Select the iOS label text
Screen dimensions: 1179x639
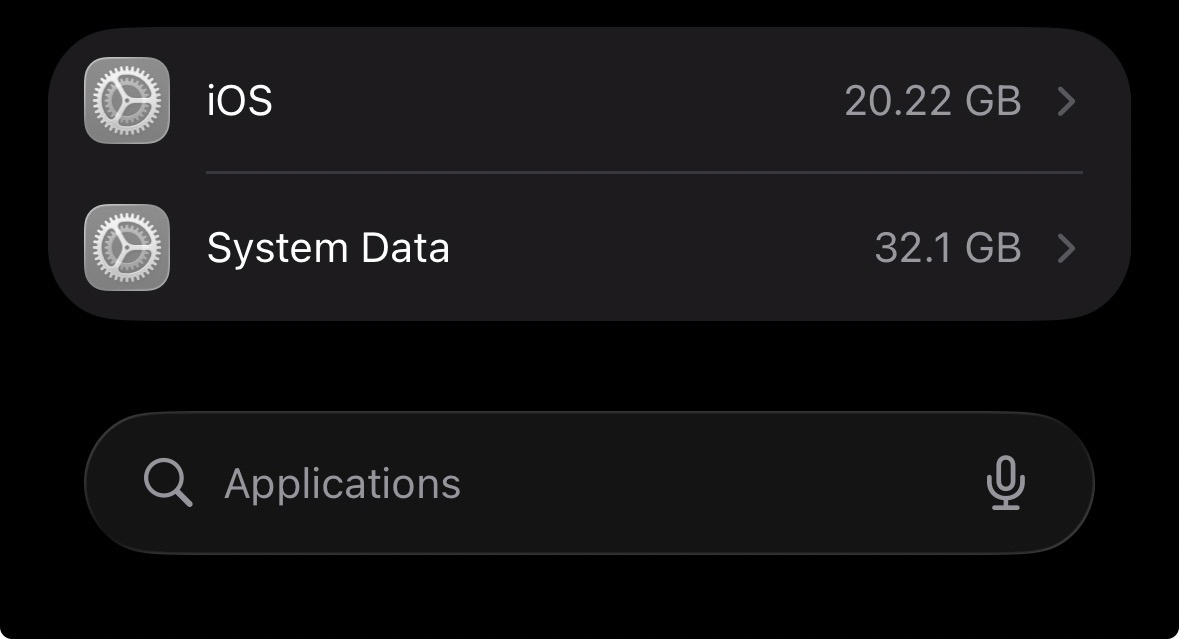[239, 101]
